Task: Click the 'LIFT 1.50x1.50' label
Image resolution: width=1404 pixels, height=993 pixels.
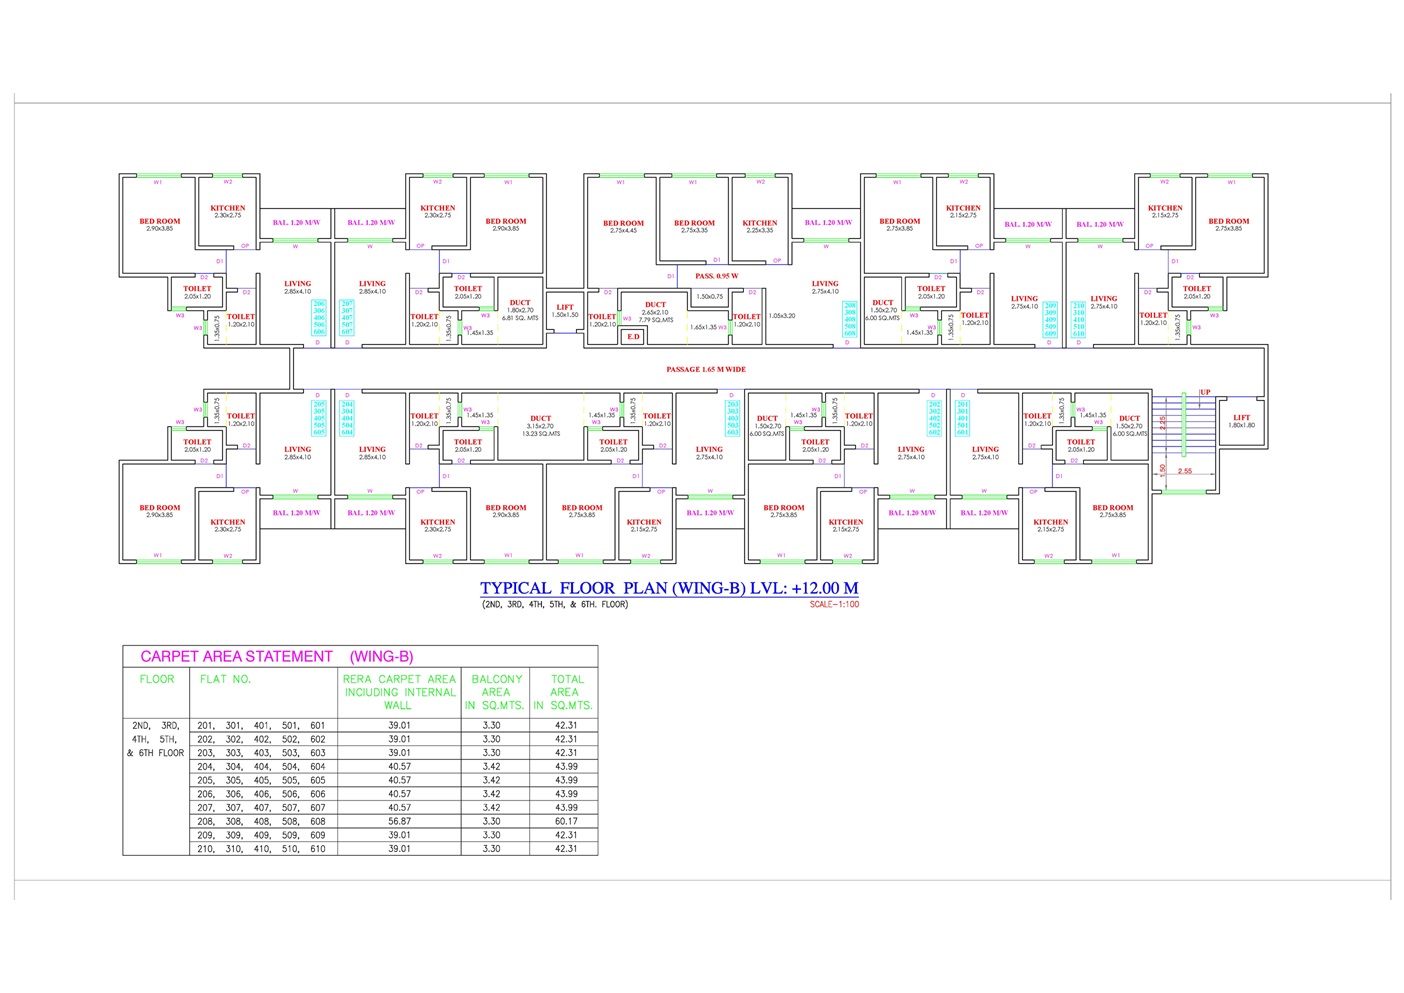Action: pos(565,311)
